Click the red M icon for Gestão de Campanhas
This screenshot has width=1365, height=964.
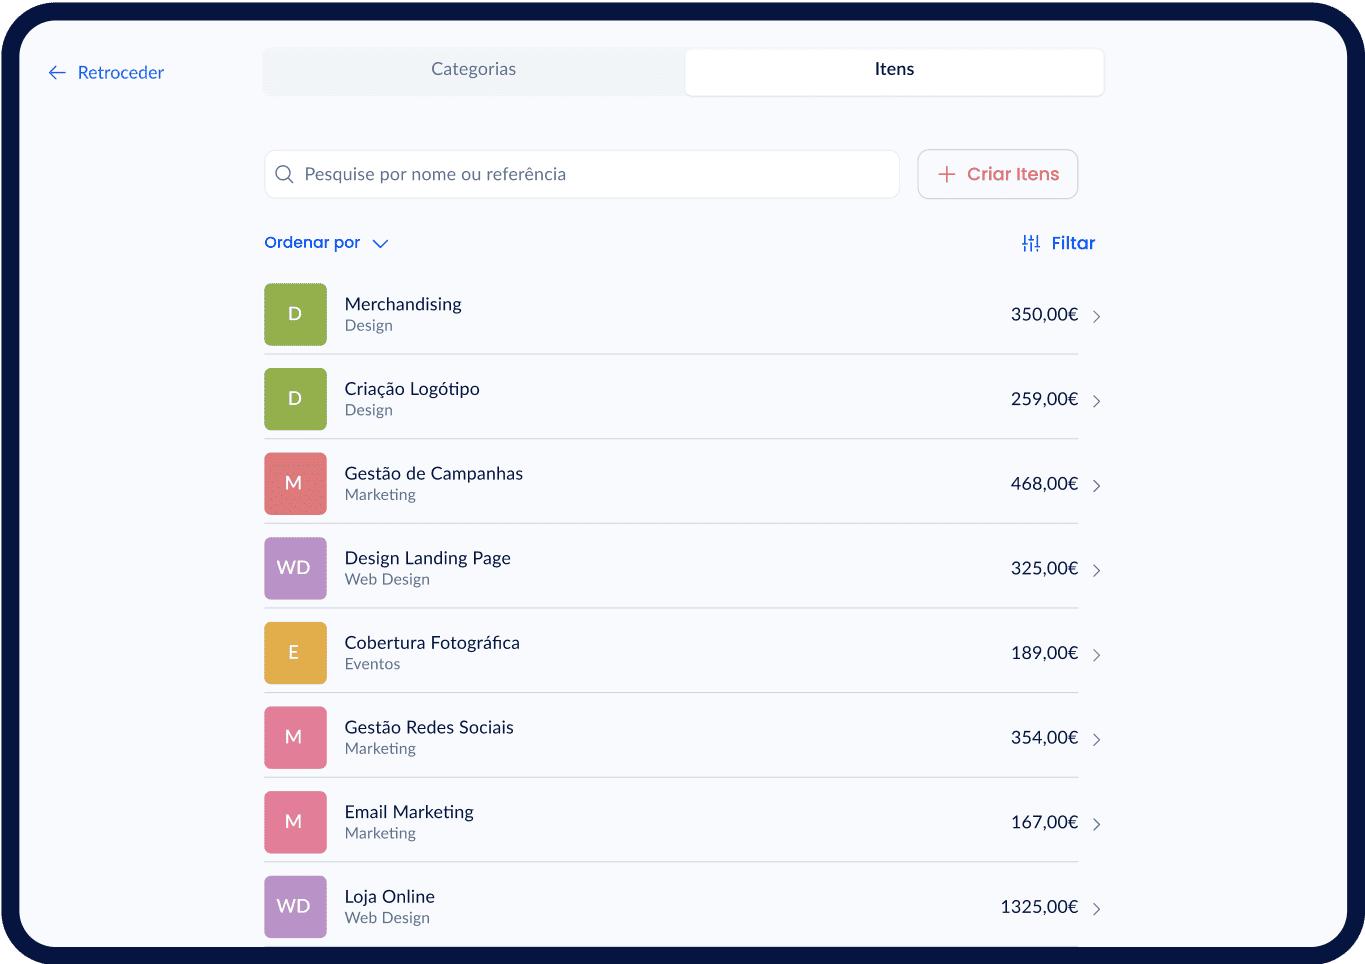click(295, 484)
